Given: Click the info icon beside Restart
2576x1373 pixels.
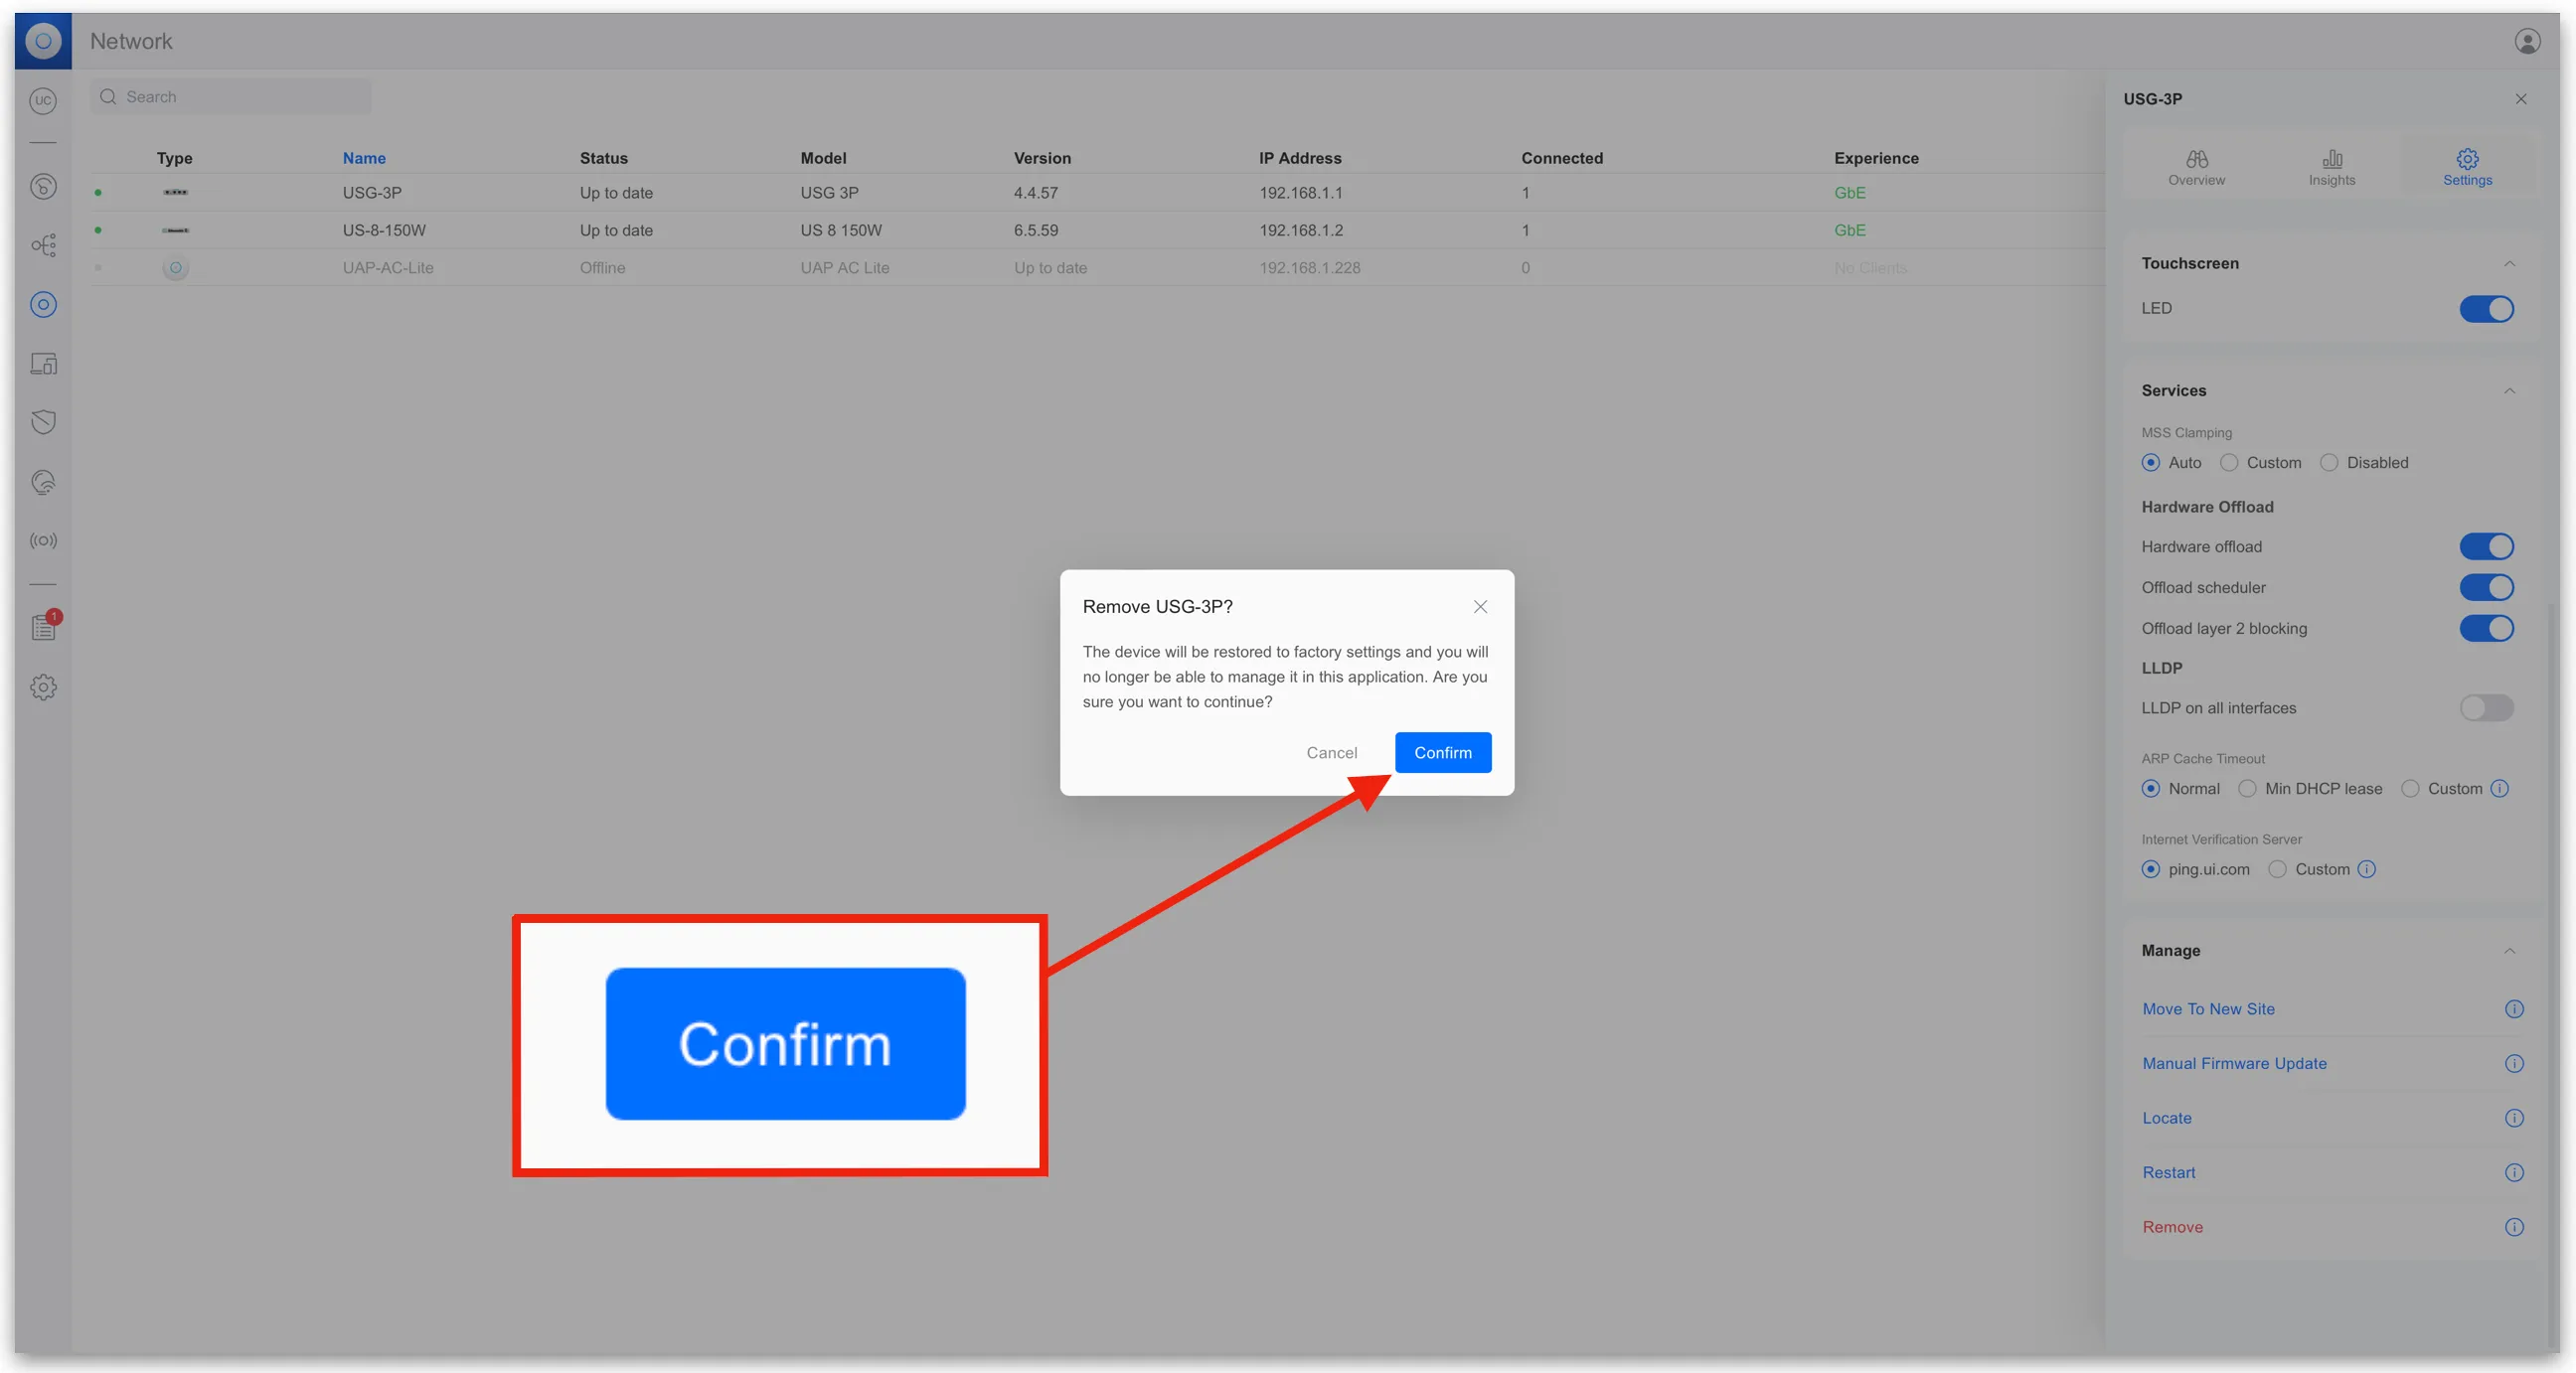Looking at the screenshot, I should click(2514, 1172).
